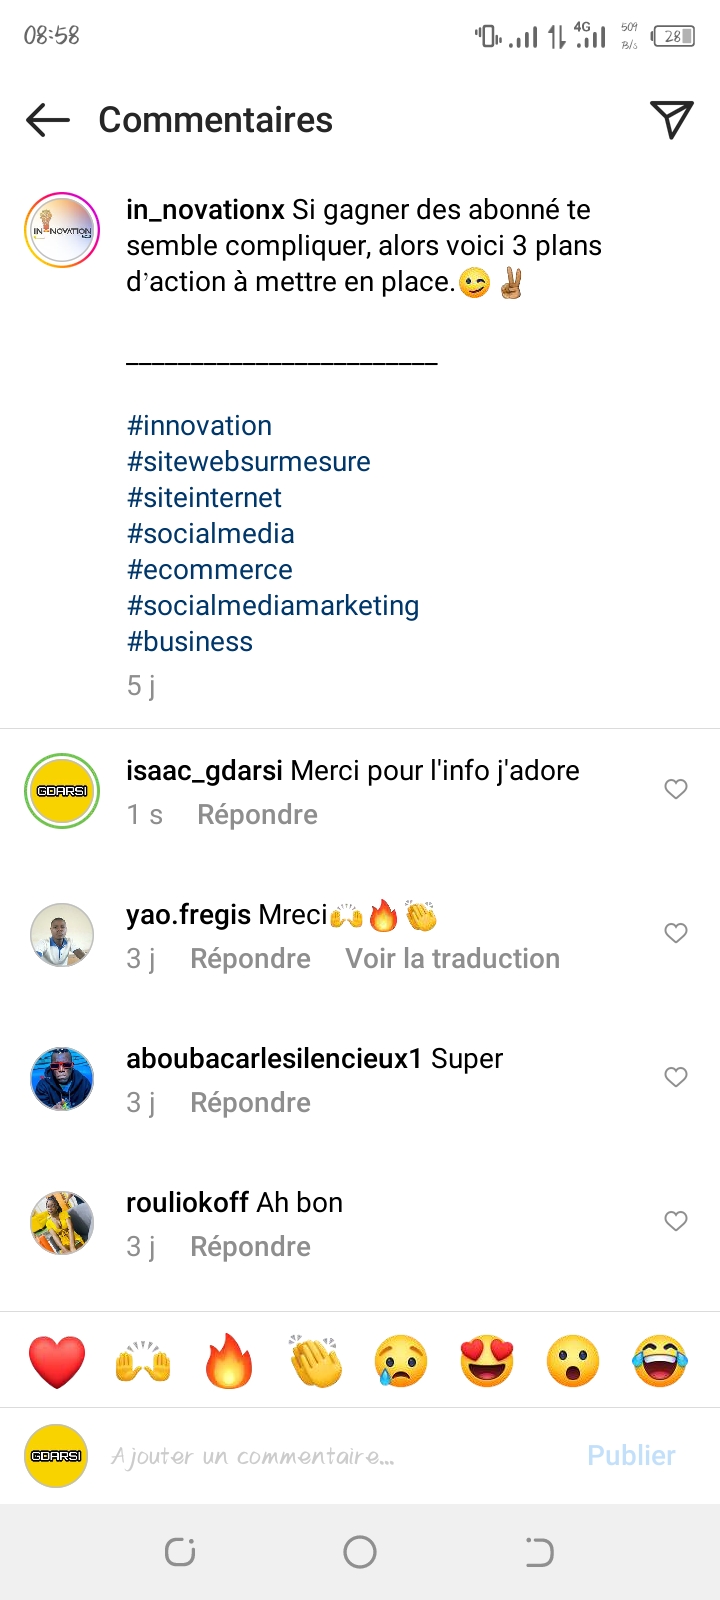
Task: Like isaac_gdarsi's comment with the heart
Action: pyautogui.click(x=676, y=789)
